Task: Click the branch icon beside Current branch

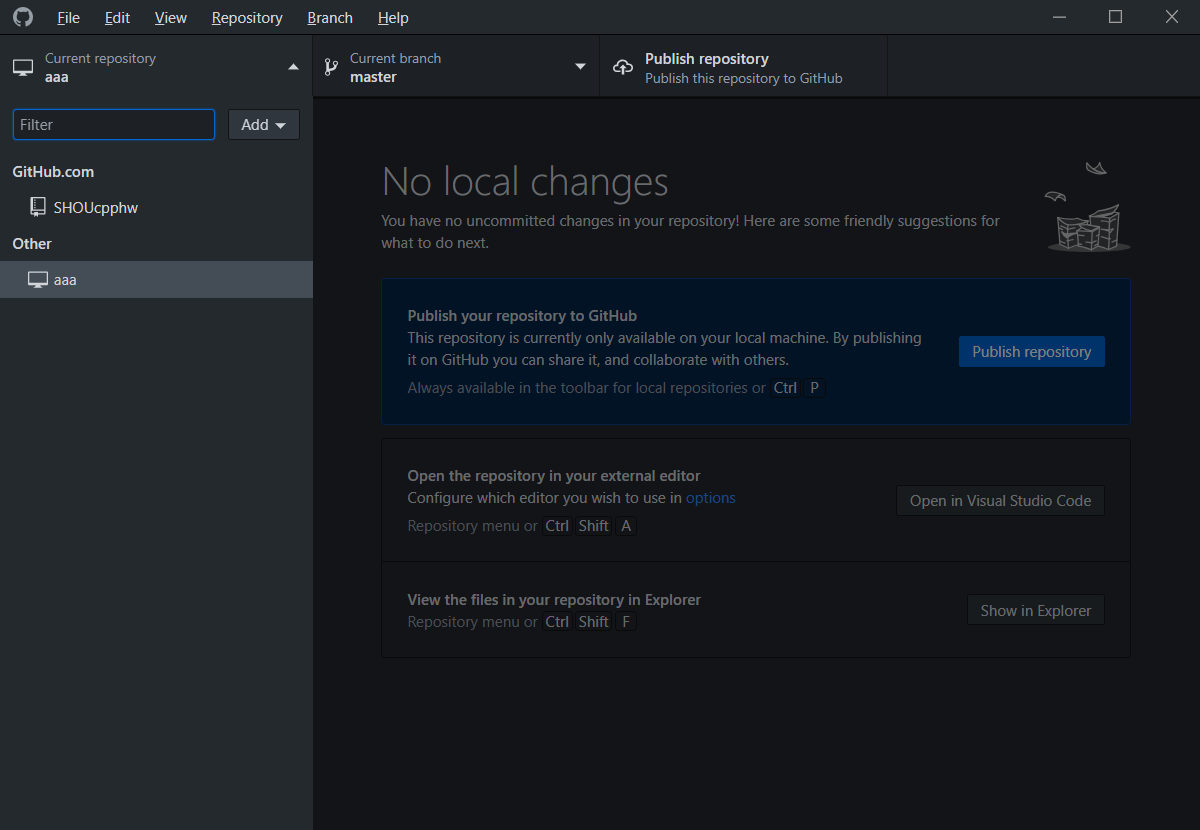Action: (x=331, y=68)
